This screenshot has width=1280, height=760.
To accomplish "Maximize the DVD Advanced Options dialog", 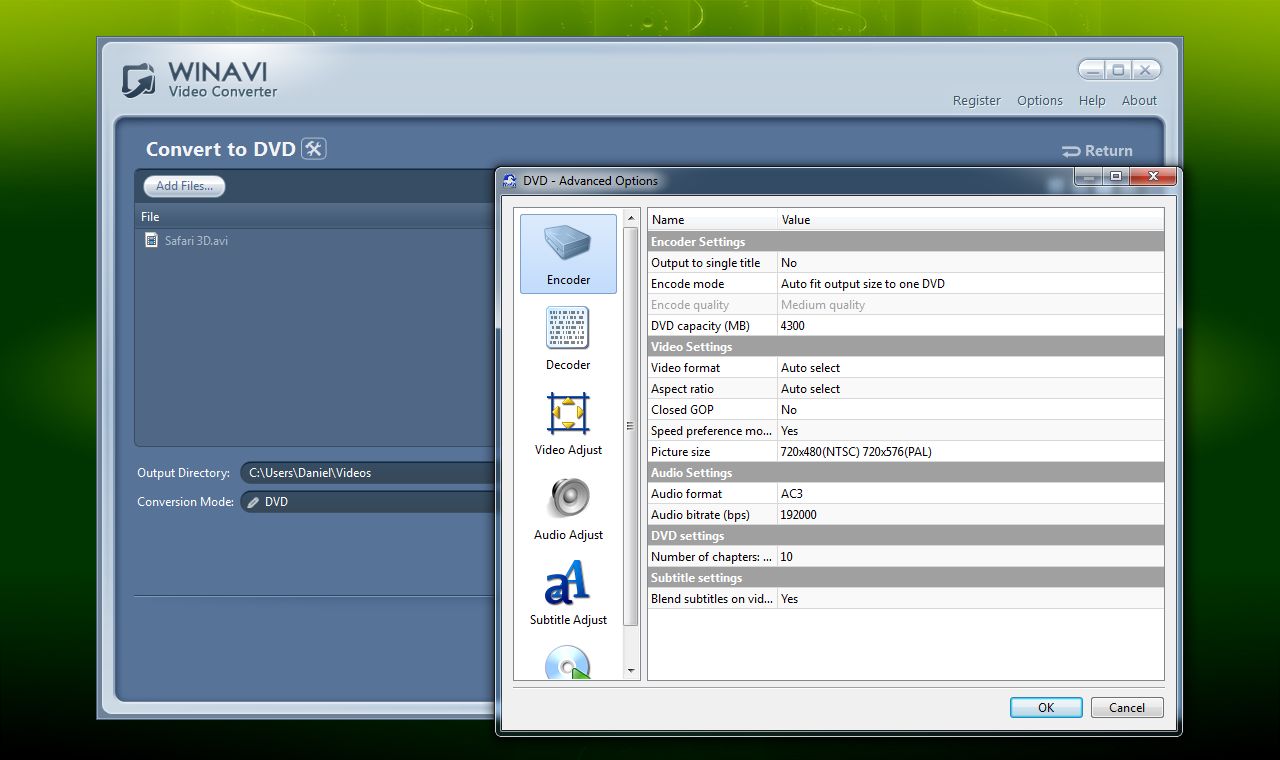I will pyautogui.click(x=1116, y=177).
